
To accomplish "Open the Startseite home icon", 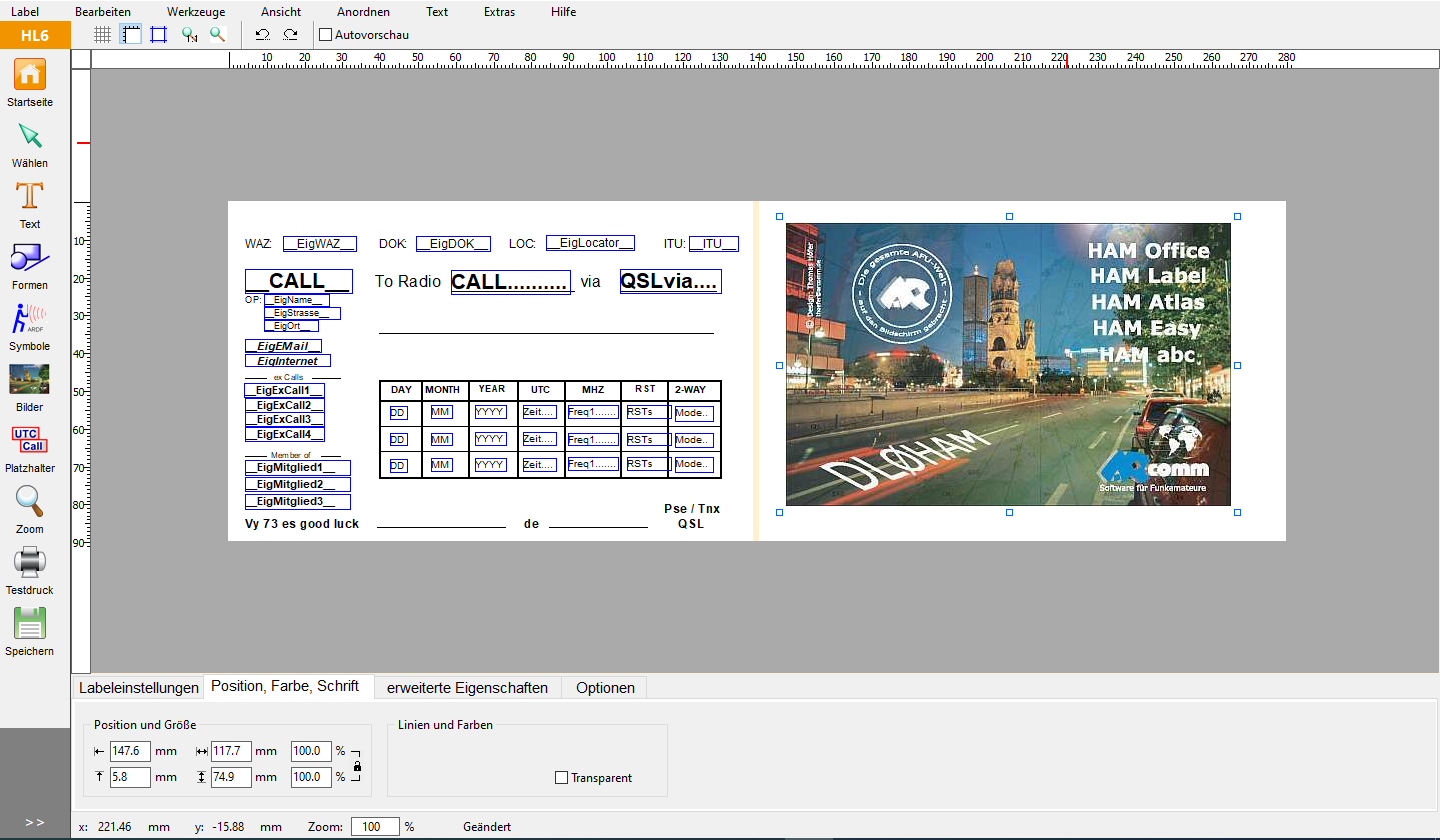I will click(29, 75).
